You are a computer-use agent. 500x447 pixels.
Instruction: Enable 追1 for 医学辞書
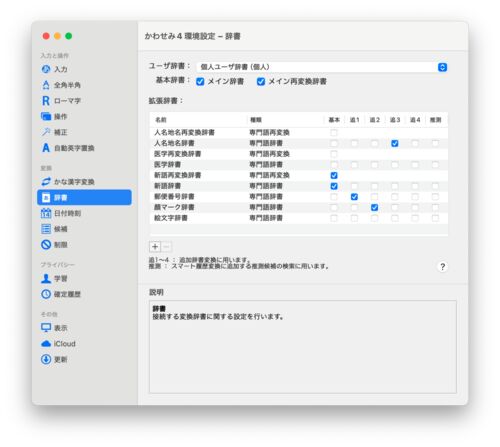tap(354, 165)
